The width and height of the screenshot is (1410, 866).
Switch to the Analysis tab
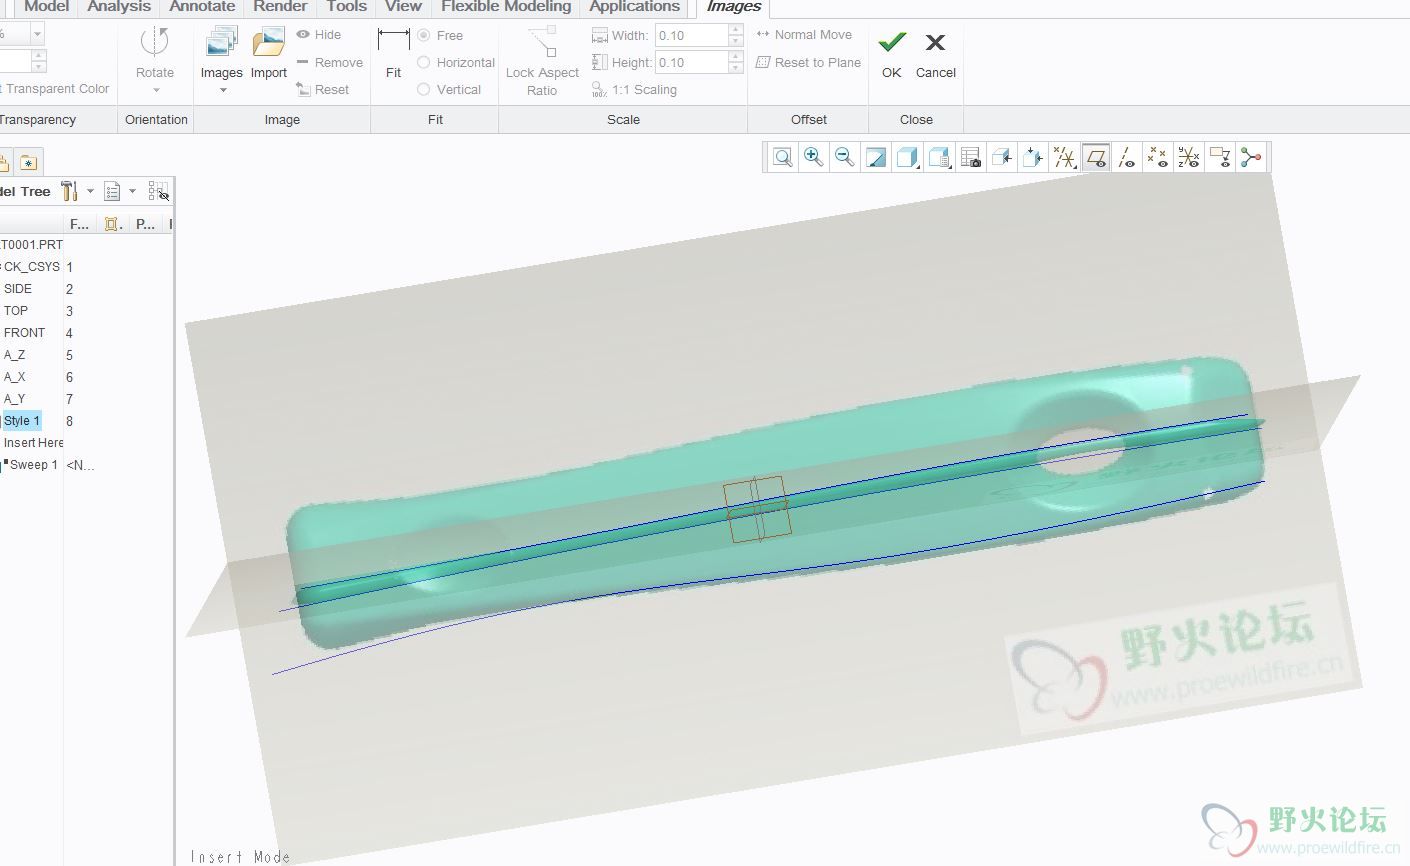coord(119,7)
